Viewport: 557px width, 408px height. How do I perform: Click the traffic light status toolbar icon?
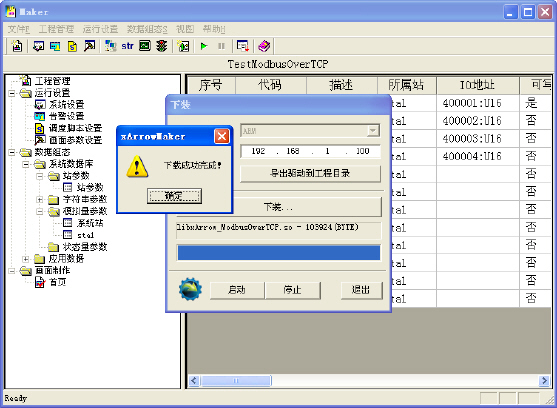click(x=162, y=46)
